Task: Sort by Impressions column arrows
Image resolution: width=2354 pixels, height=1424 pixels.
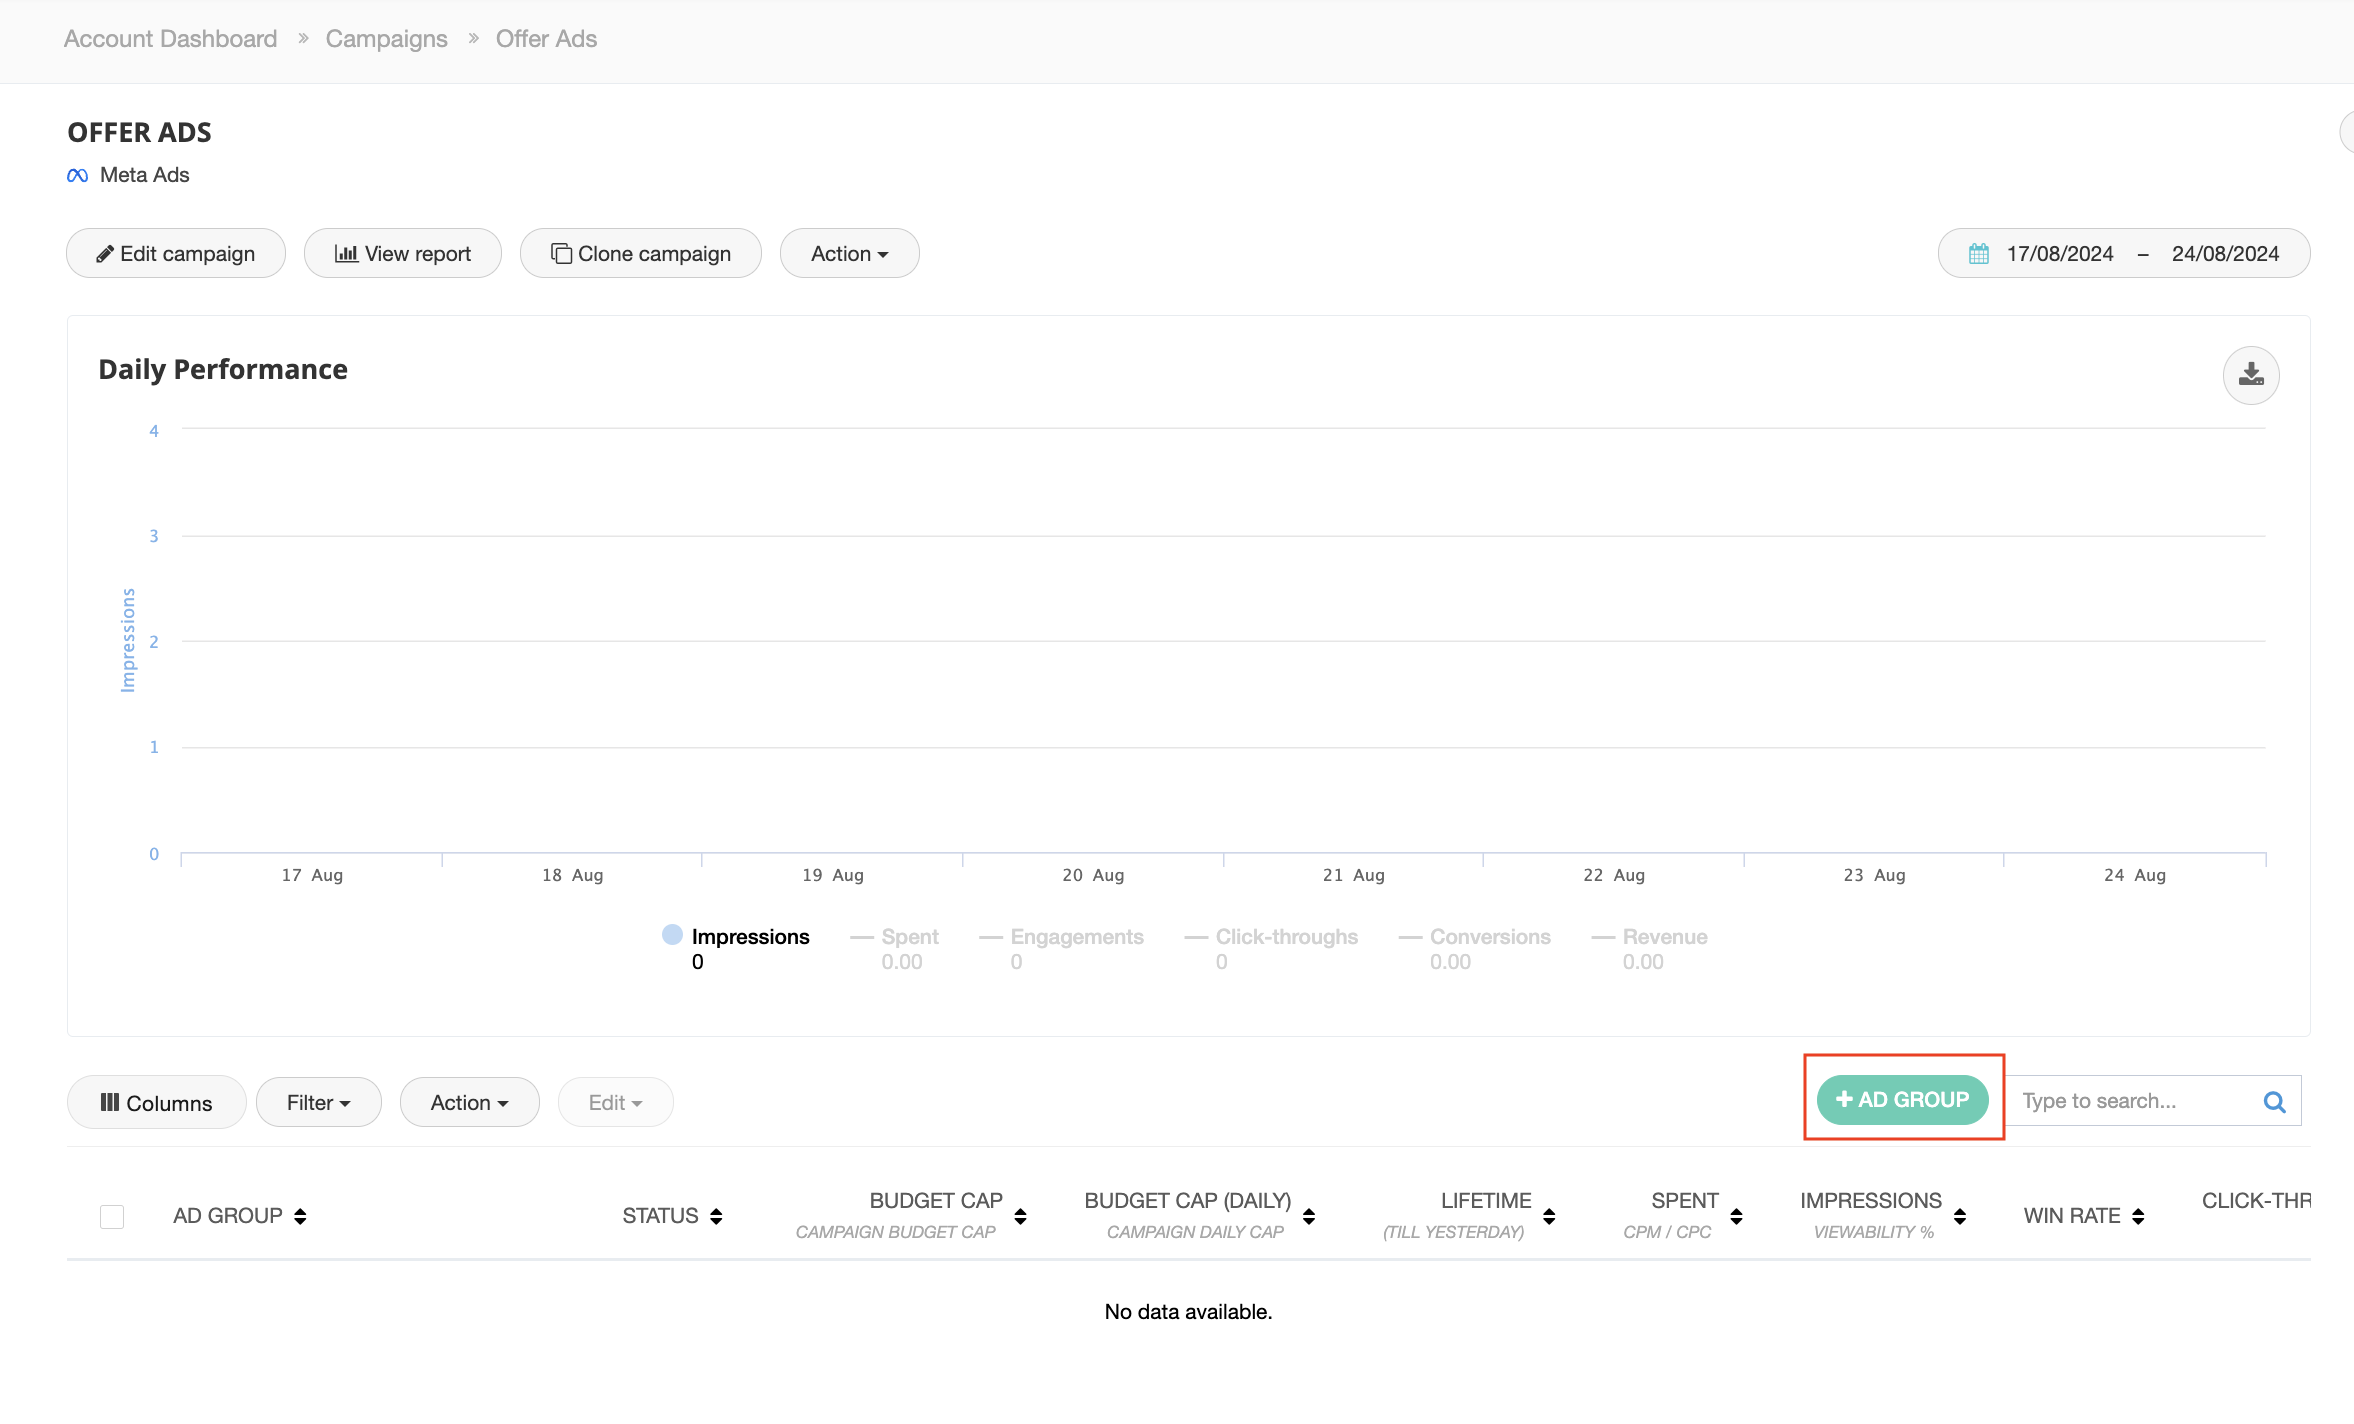Action: coord(1960,1216)
